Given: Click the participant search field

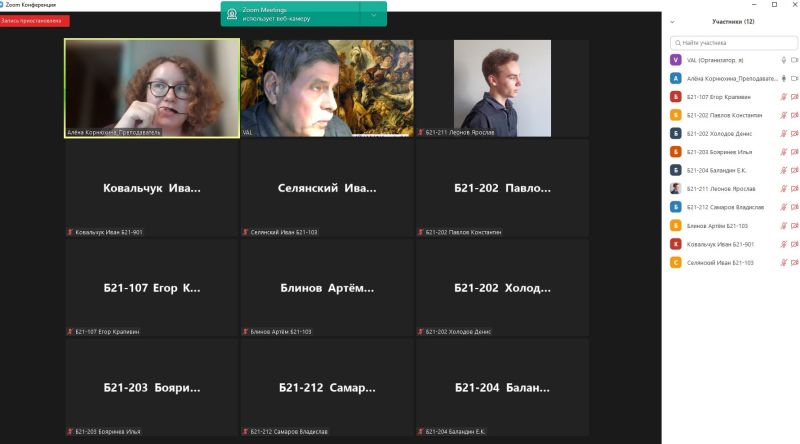Looking at the screenshot, I should [x=734, y=43].
